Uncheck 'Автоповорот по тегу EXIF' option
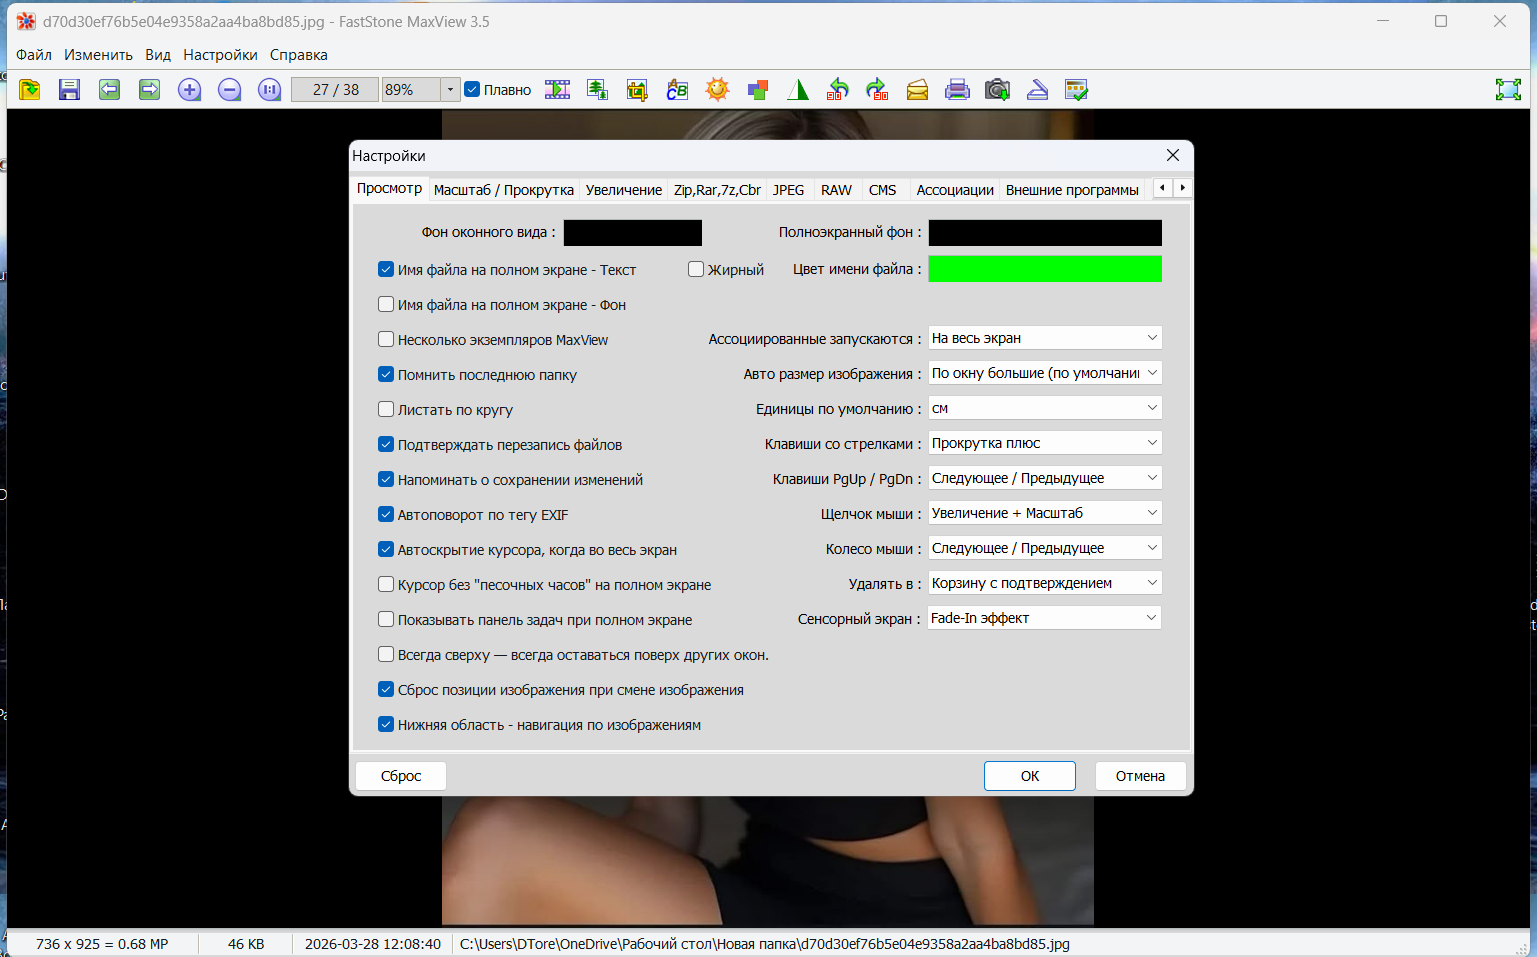 [x=386, y=514]
